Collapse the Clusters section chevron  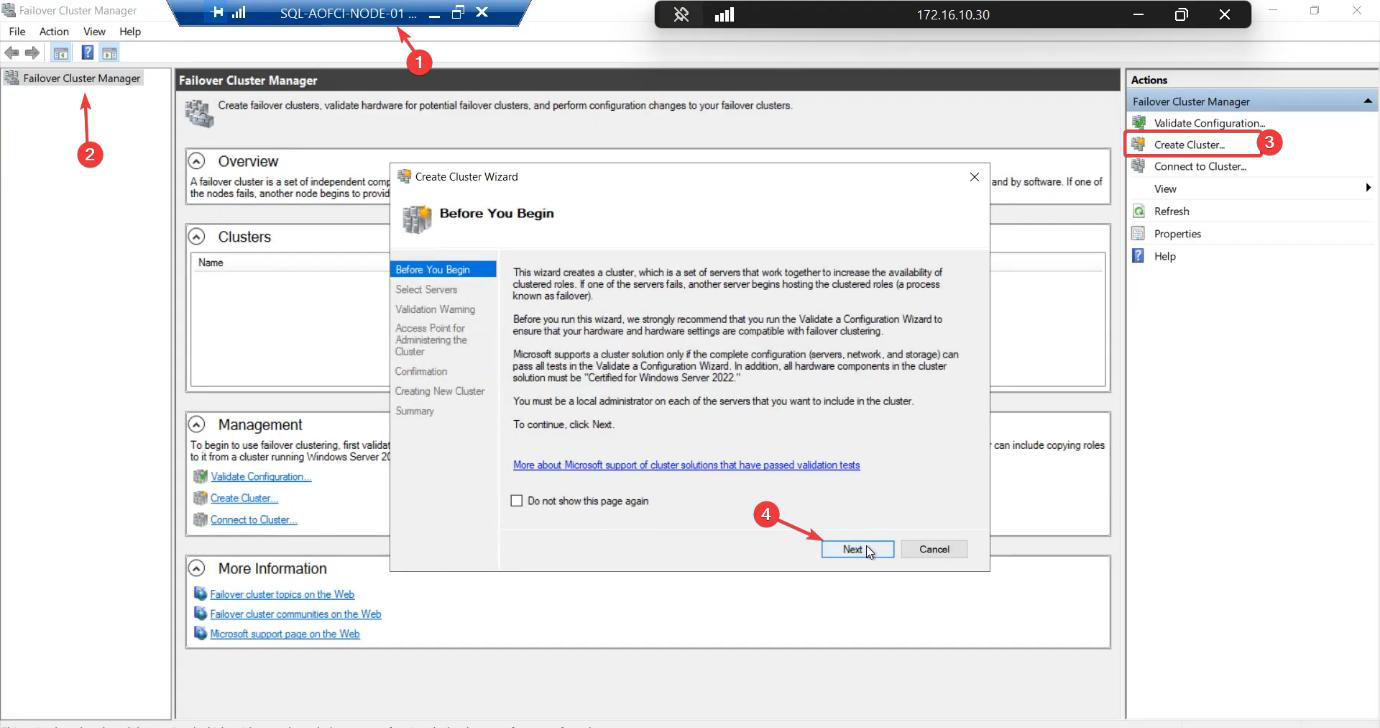pos(198,237)
